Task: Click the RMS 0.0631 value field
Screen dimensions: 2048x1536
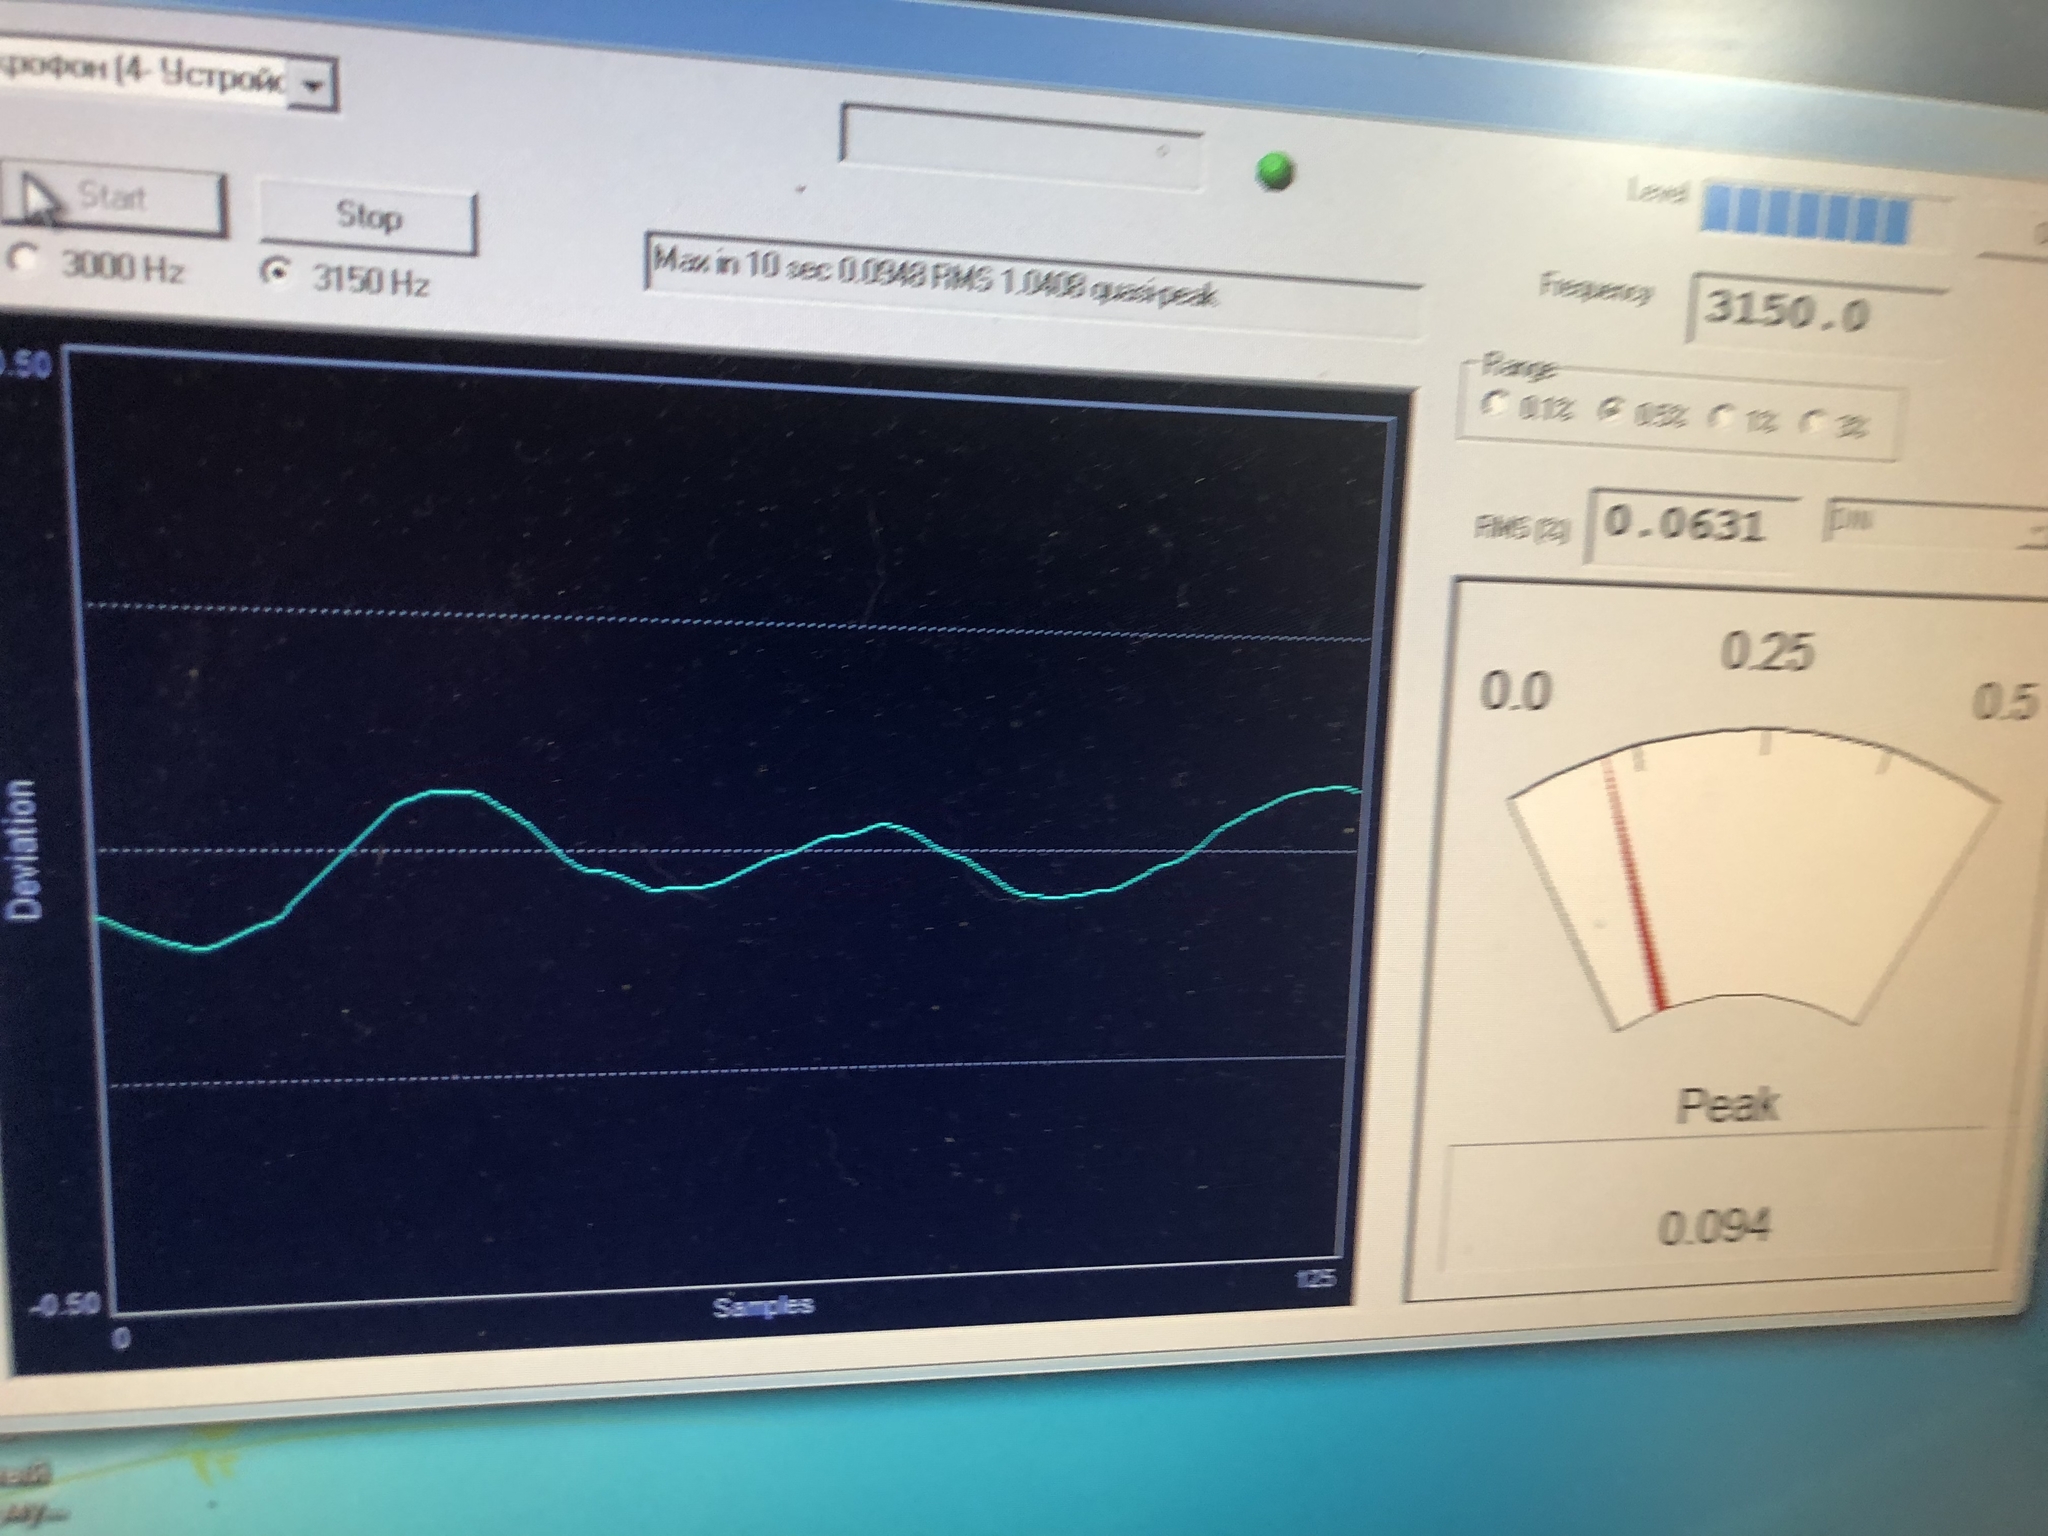Action: coord(1692,523)
